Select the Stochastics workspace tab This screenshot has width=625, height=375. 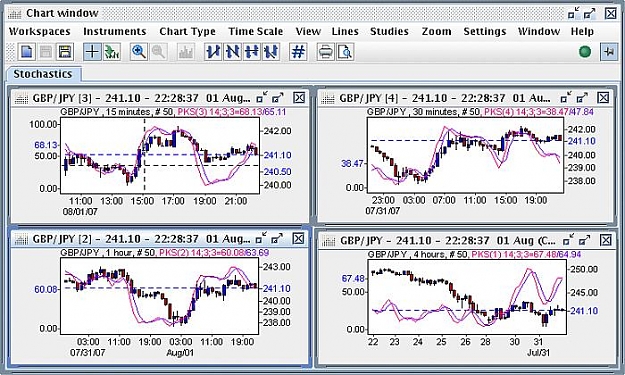[43, 74]
